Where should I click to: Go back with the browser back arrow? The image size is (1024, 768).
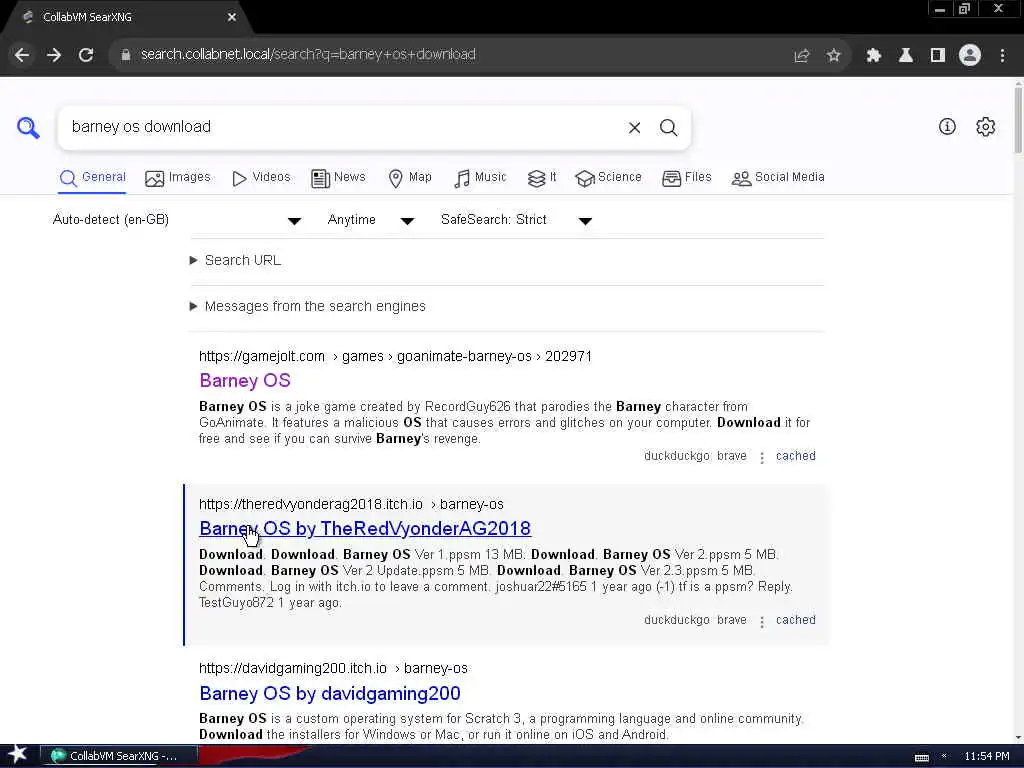click(x=22, y=55)
